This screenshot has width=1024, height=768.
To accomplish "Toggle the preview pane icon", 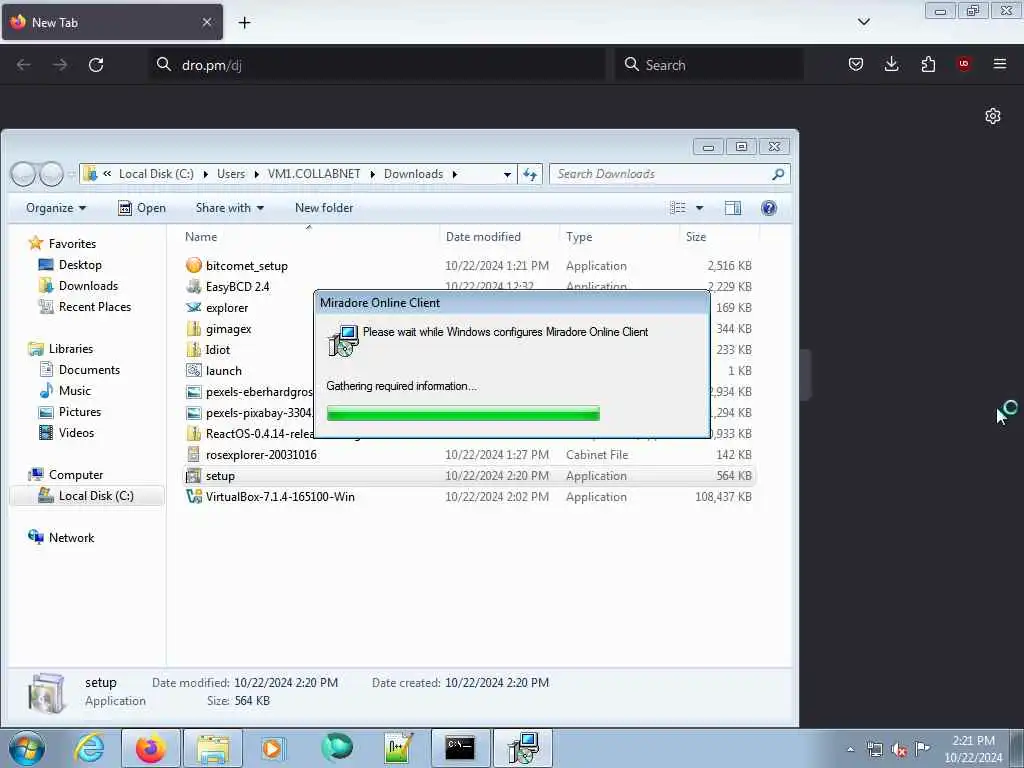I will click(x=733, y=208).
